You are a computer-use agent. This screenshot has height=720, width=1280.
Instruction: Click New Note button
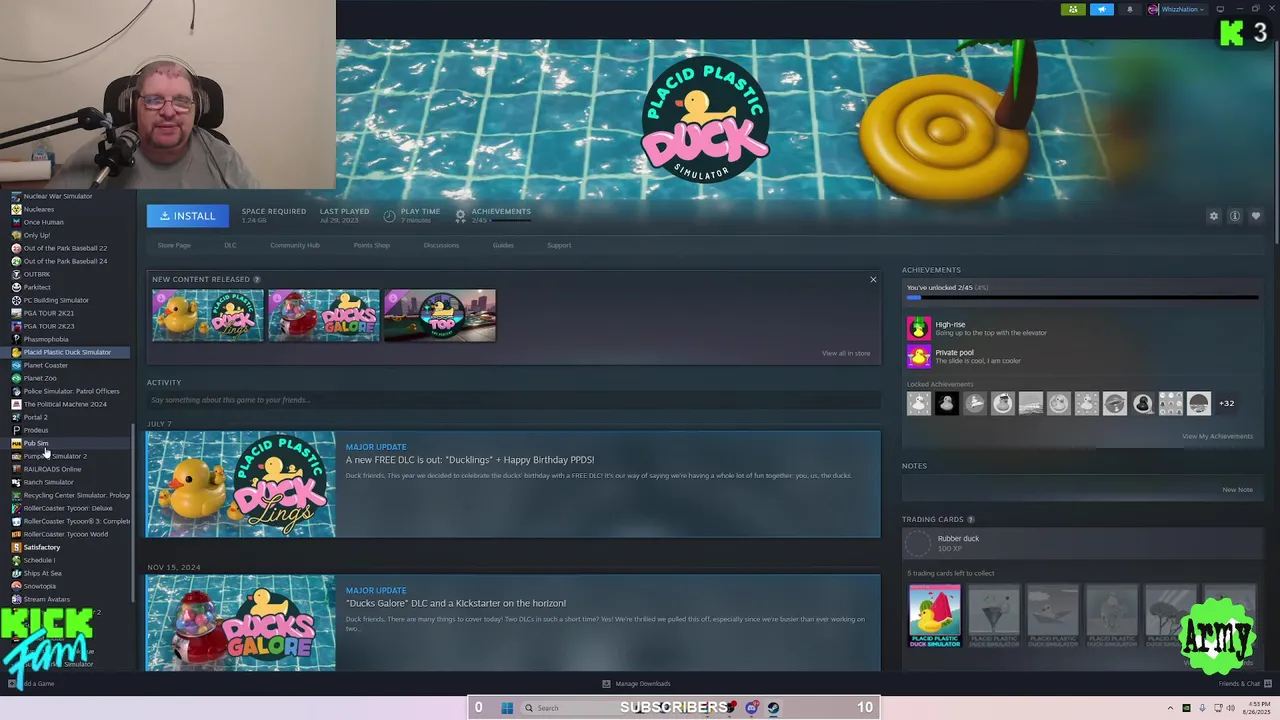1237,490
